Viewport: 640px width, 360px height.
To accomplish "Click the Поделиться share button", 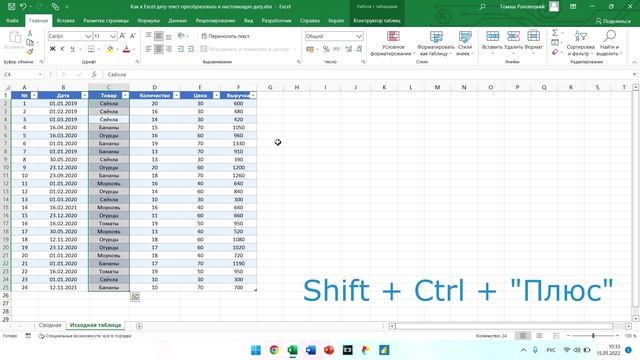I will [613, 21].
